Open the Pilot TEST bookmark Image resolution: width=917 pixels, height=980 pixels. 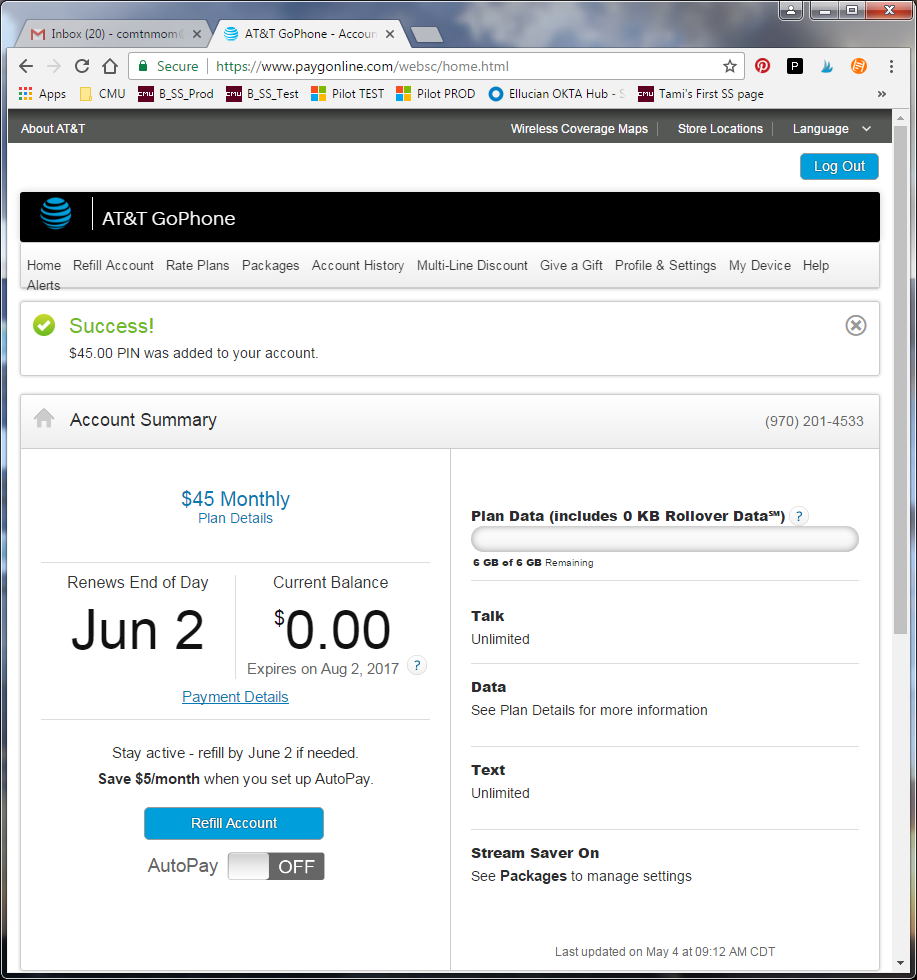tap(348, 94)
